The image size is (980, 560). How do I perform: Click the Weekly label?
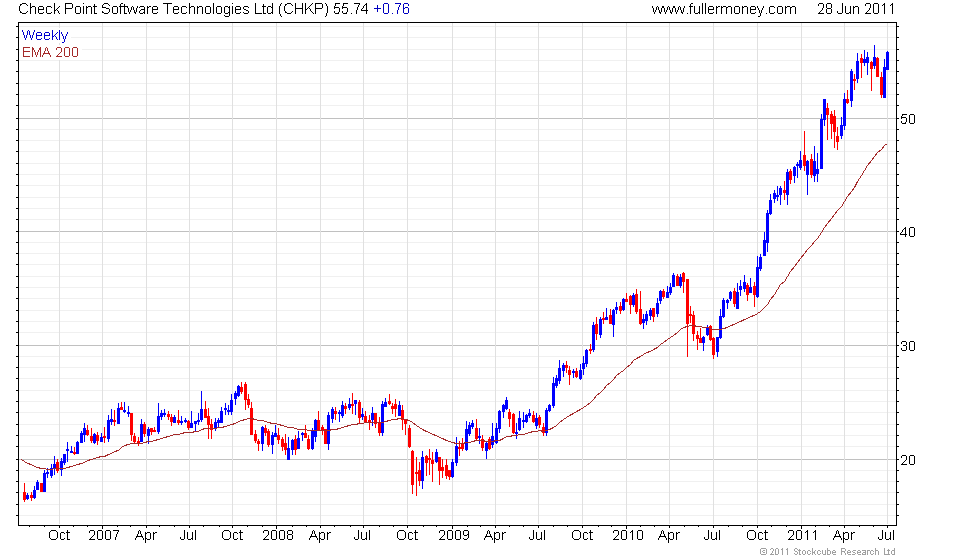point(44,36)
